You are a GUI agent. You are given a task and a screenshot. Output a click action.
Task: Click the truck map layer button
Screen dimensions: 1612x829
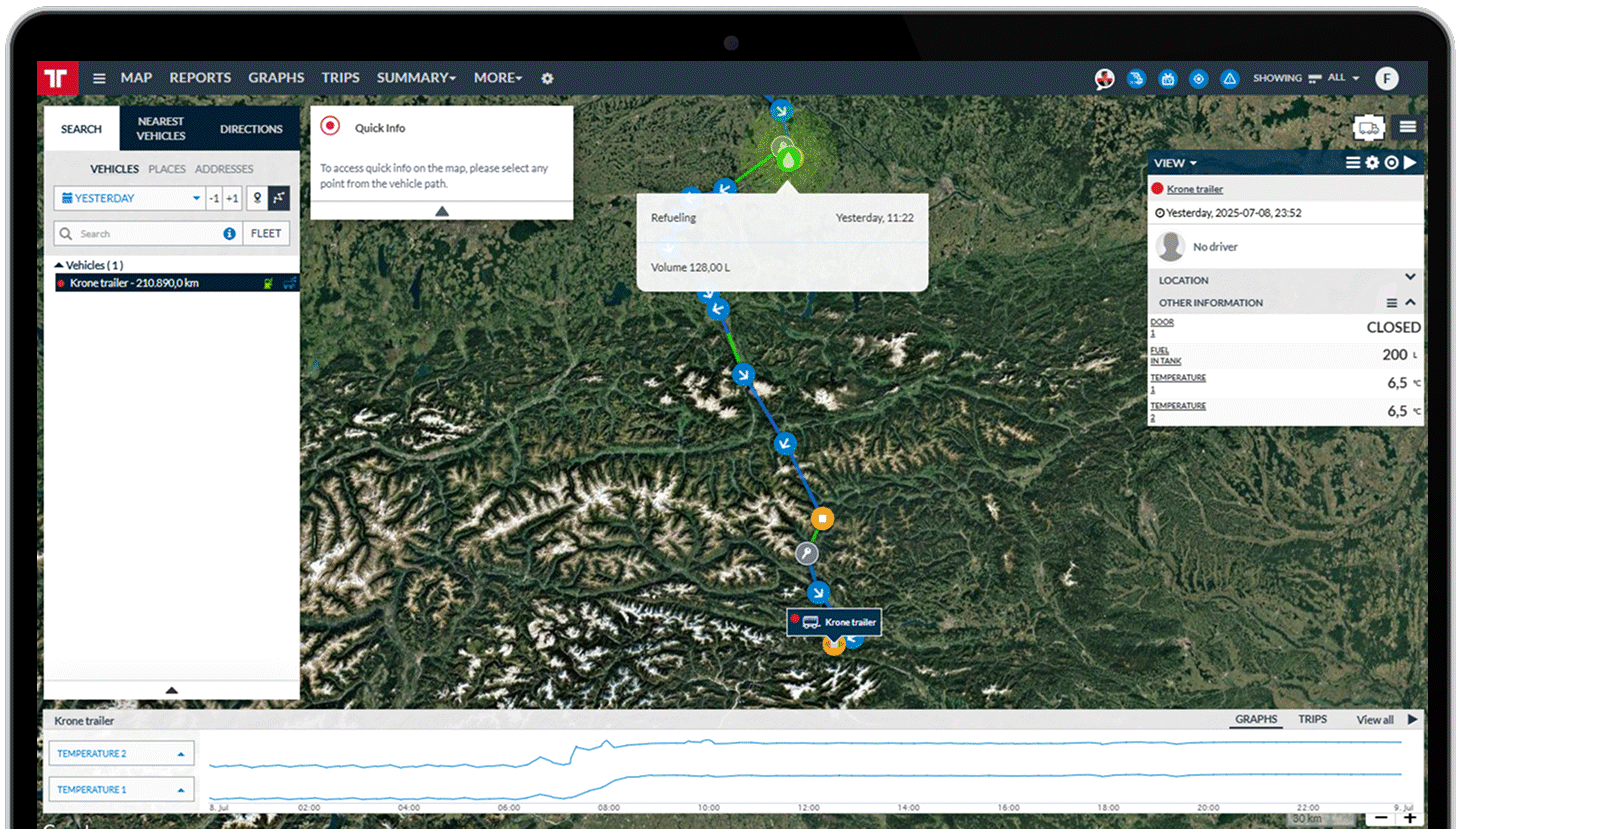(x=1369, y=127)
